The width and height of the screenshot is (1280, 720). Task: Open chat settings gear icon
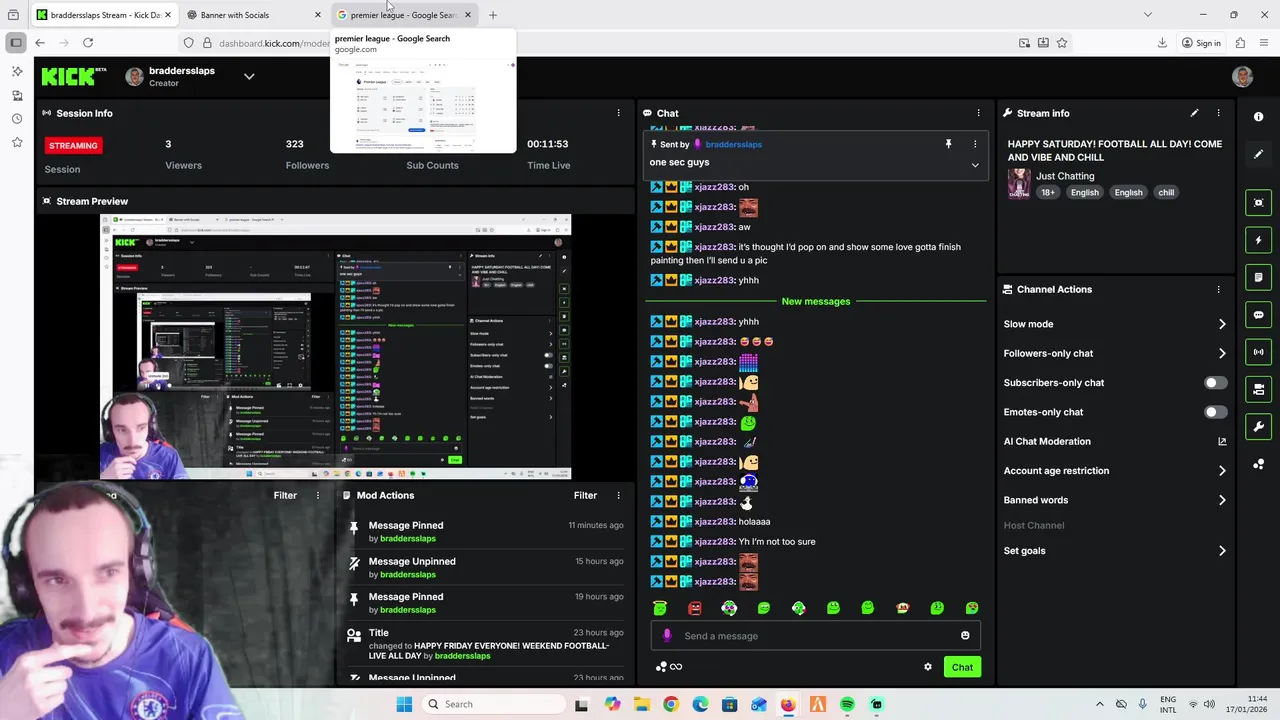pos(928,667)
